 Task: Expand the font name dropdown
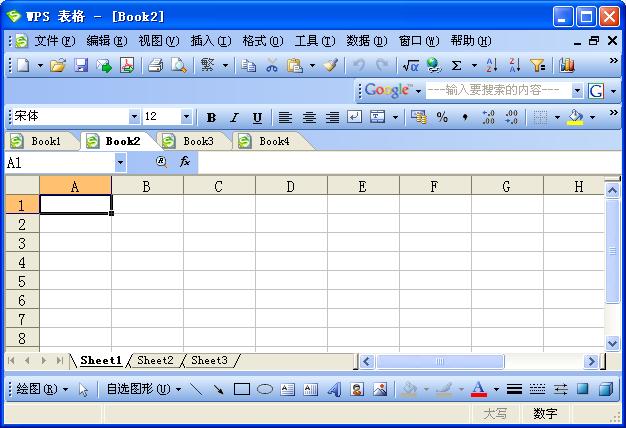[135, 117]
